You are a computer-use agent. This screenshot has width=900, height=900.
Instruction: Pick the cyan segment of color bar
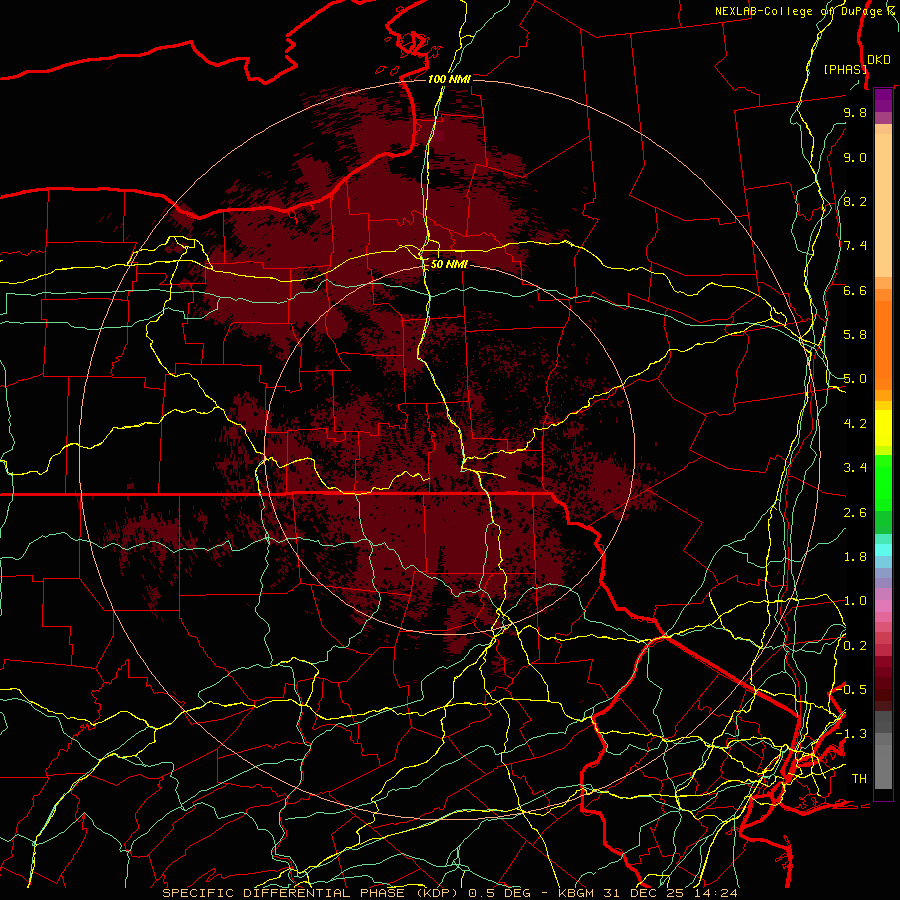click(x=883, y=550)
